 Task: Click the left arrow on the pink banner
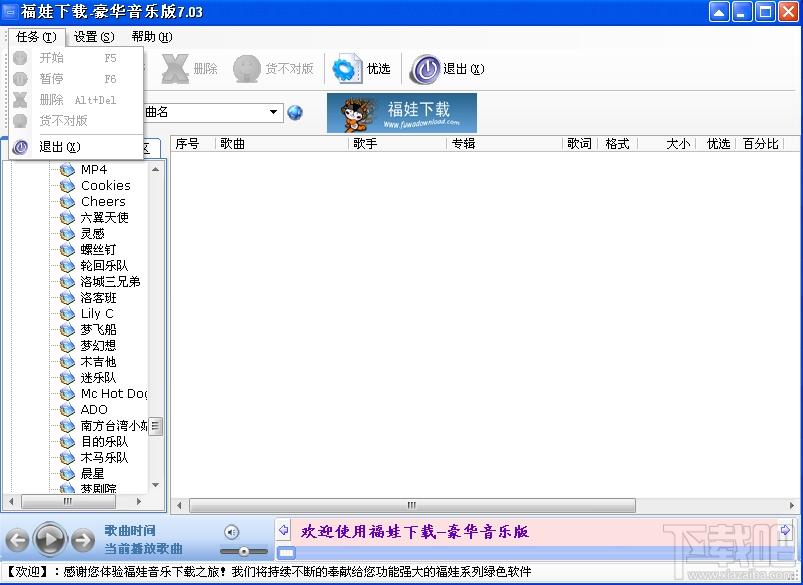(283, 531)
